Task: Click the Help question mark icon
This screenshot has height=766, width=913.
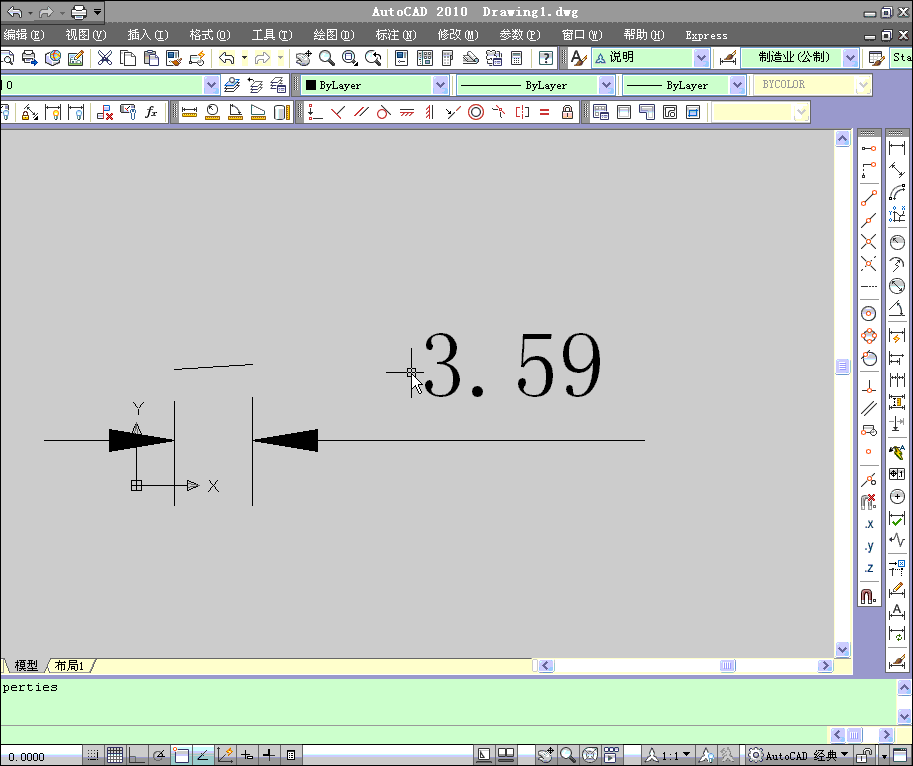Action: pos(546,58)
